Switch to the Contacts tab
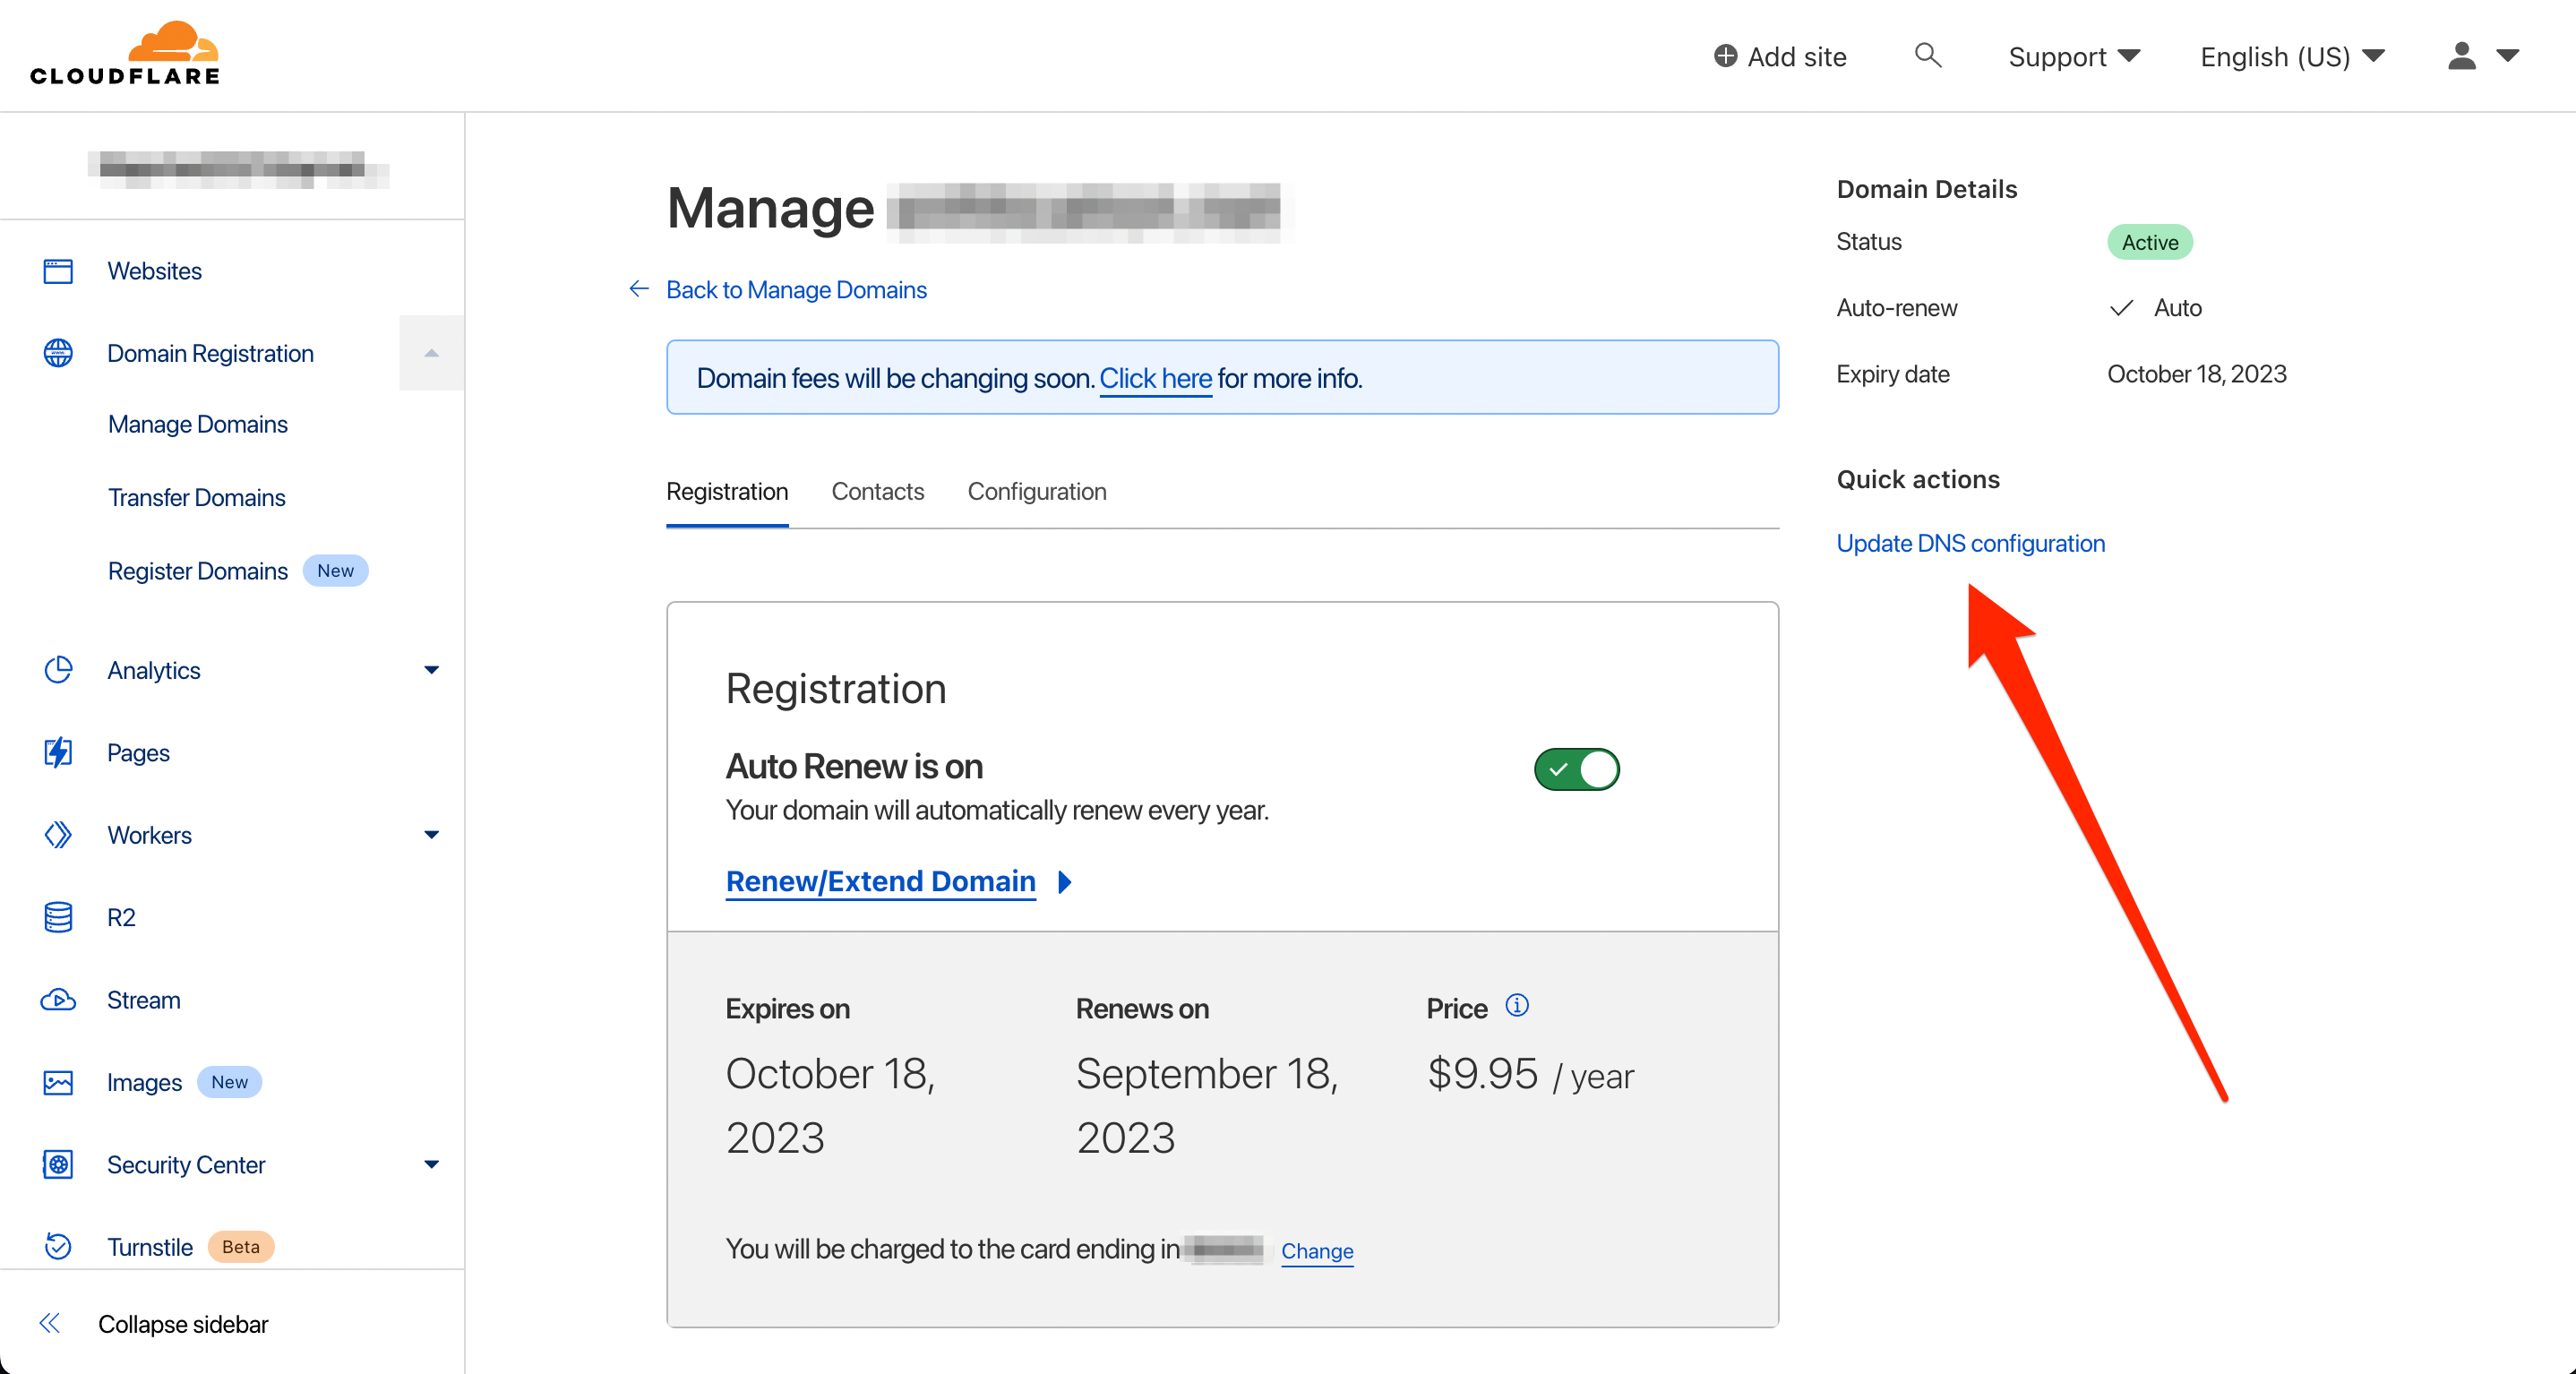This screenshot has height=1374, width=2576. pos(878,491)
